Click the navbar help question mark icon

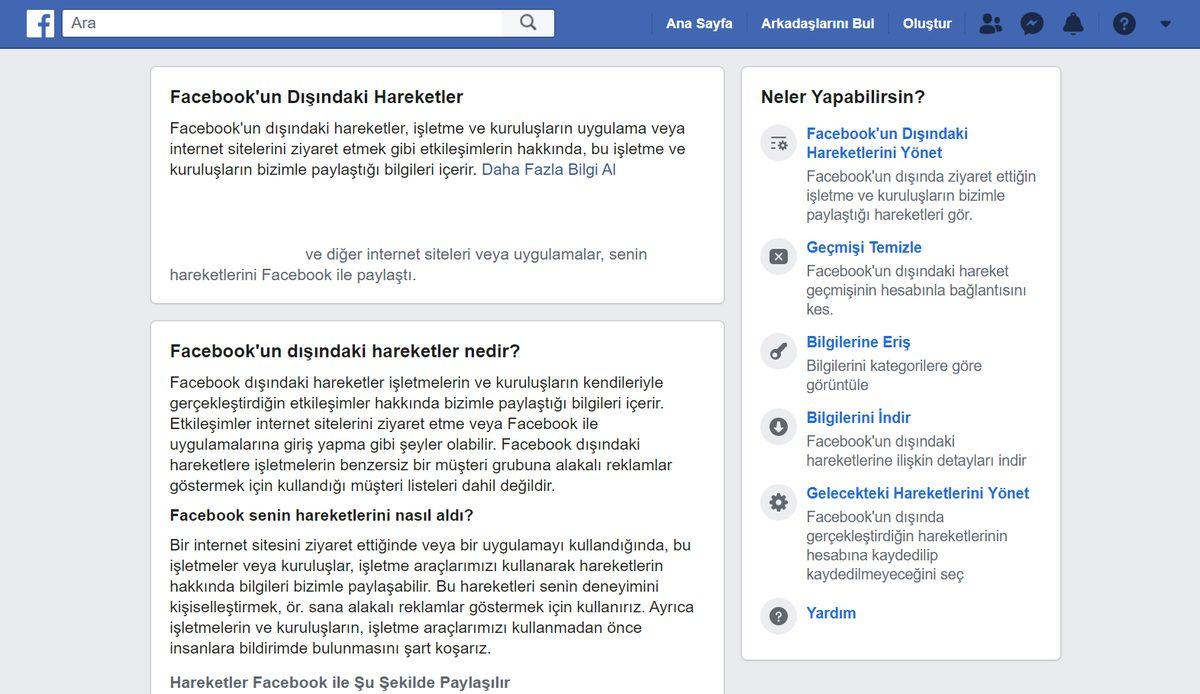[x=1124, y=23]
